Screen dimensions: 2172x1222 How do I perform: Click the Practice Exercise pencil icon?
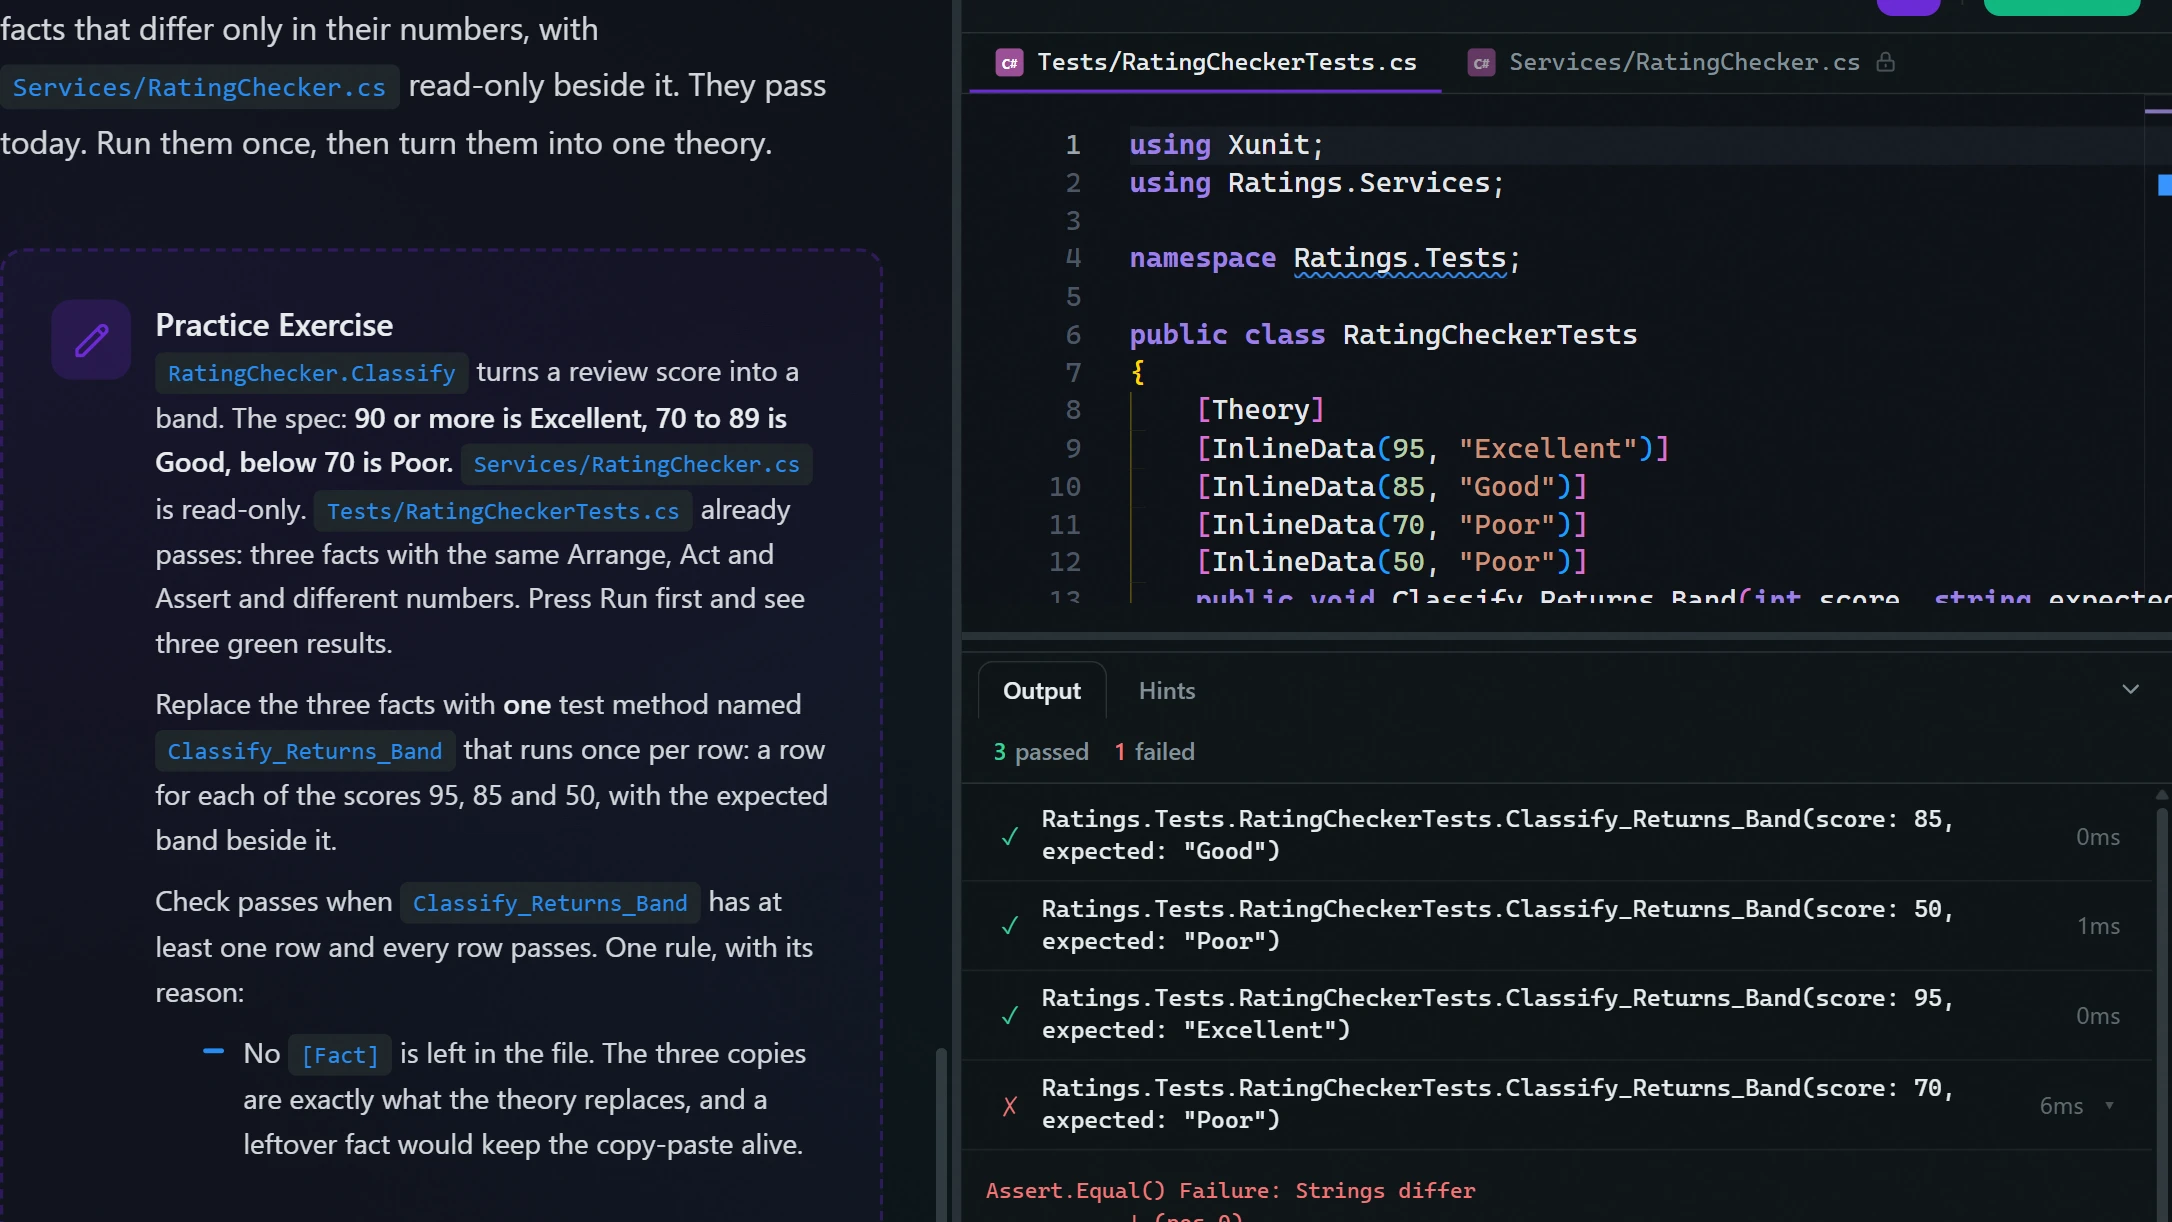tap(91, 340)
